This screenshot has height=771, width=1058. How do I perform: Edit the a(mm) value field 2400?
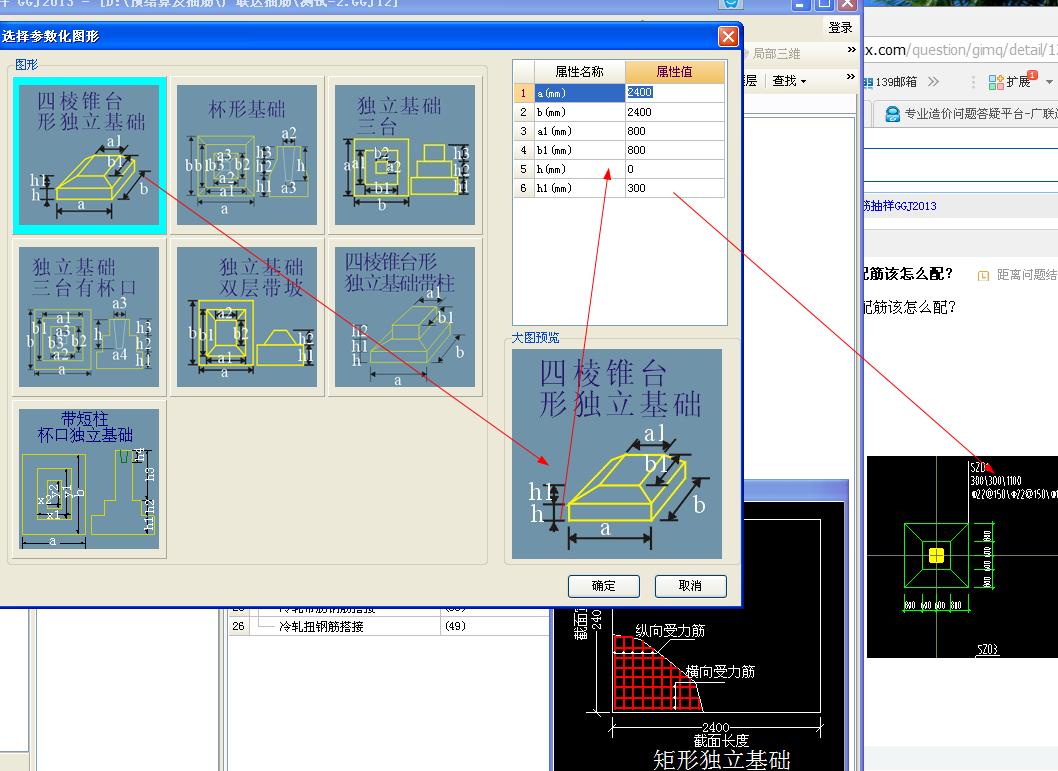675,92
